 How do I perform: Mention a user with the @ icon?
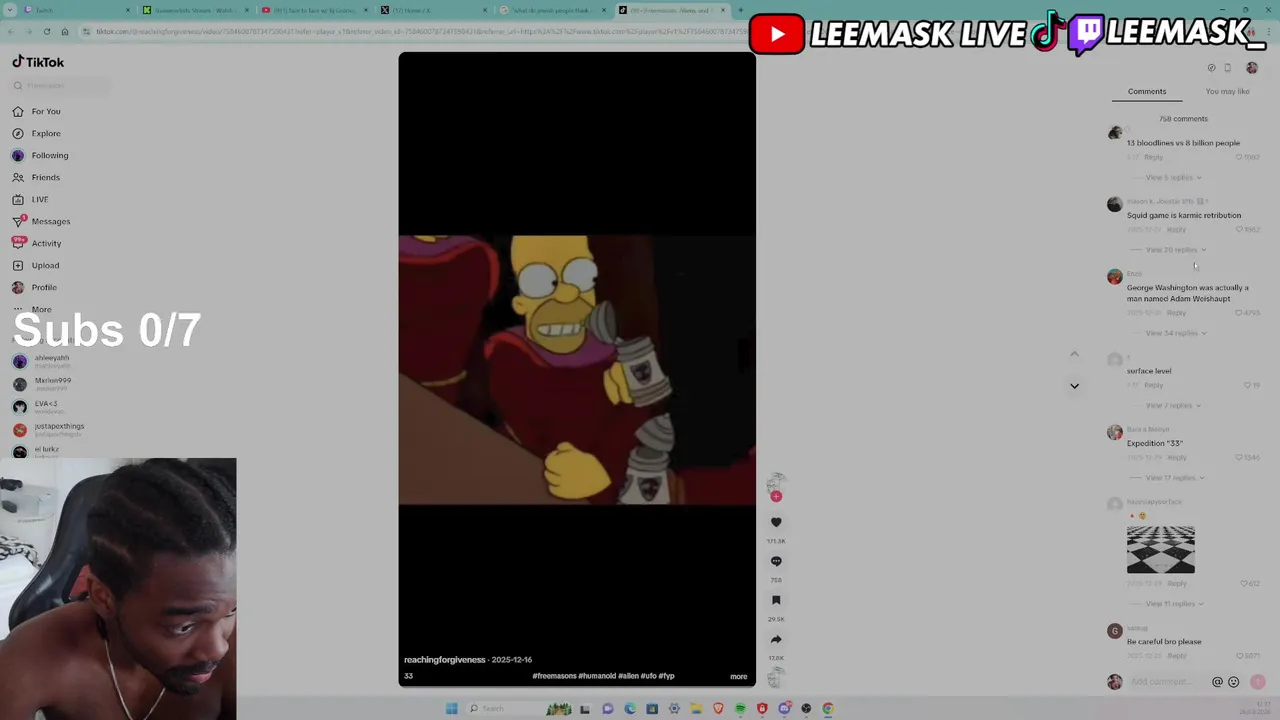tap(1217, 682)
